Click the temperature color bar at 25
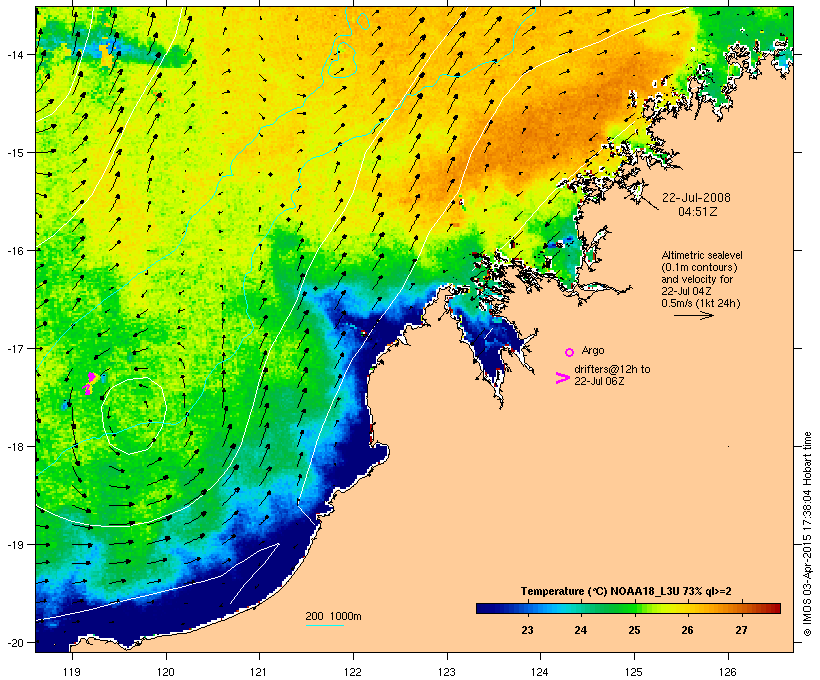This screenshot has height=680, width=820. point(634,608)
